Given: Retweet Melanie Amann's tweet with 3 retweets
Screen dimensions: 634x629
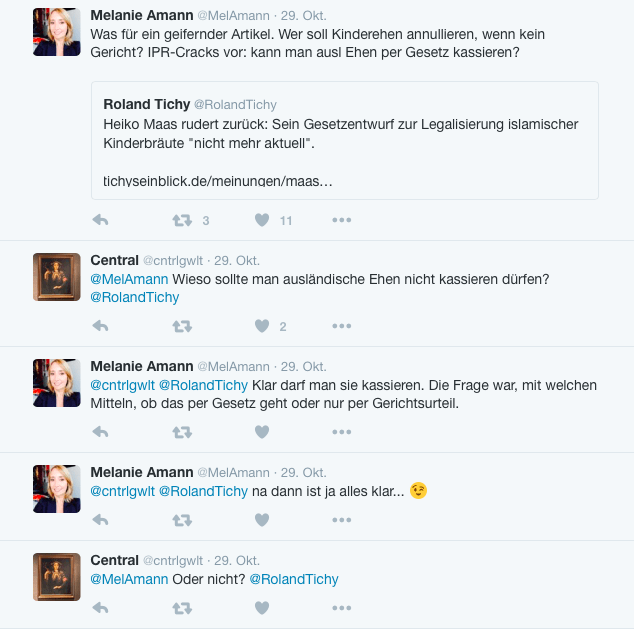Looking at the screenshot, I should [x=181, y=220].
